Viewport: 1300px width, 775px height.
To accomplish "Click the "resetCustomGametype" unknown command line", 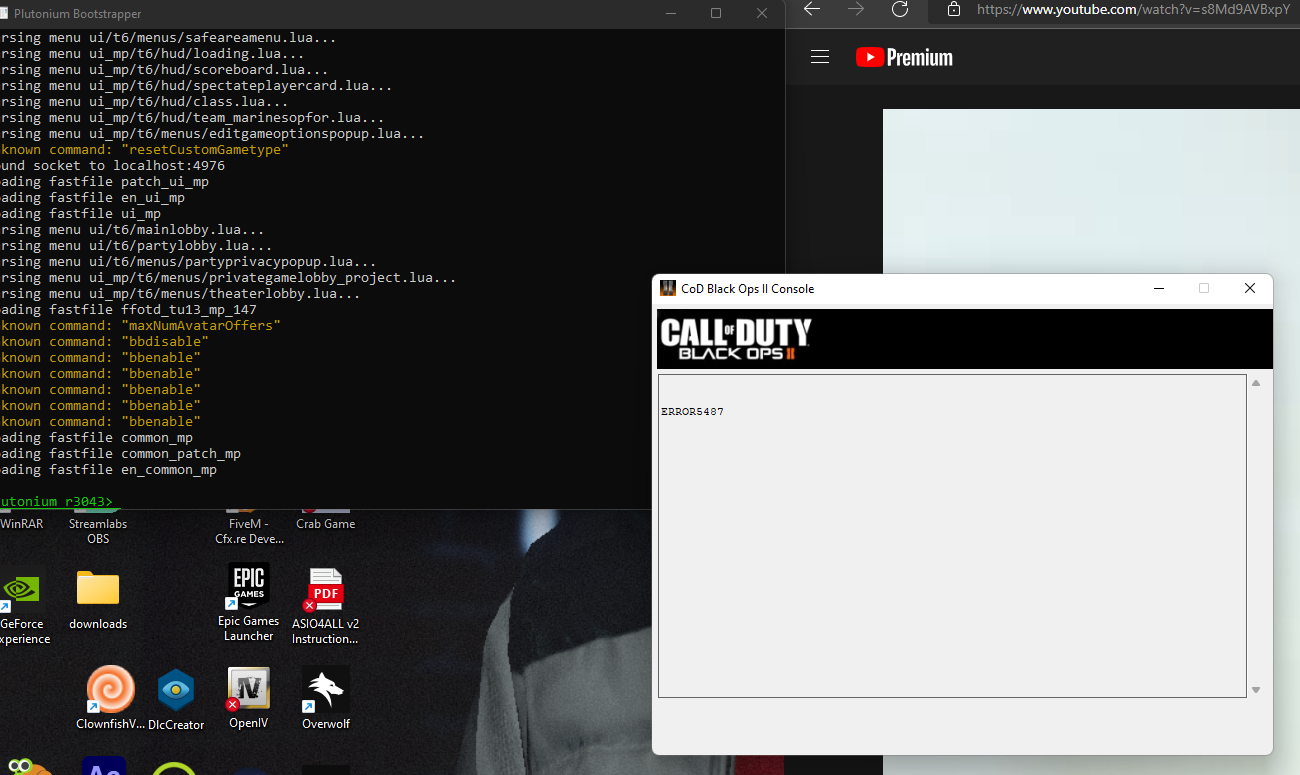I will point(145,149).
